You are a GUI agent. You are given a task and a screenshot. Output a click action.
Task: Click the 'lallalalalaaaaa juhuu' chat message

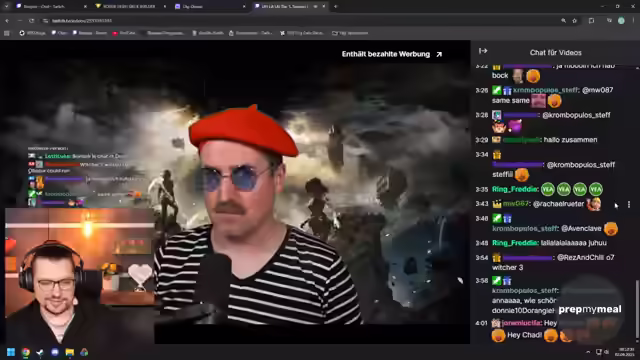coord(573,242)
